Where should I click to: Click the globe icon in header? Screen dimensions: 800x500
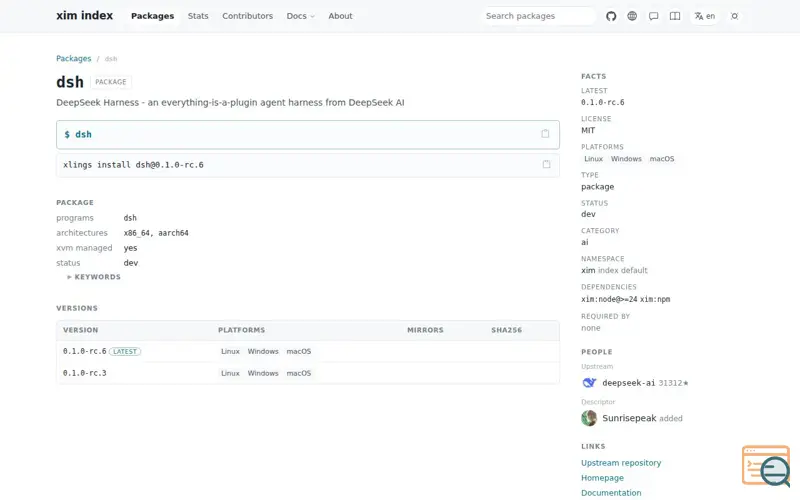632,16
